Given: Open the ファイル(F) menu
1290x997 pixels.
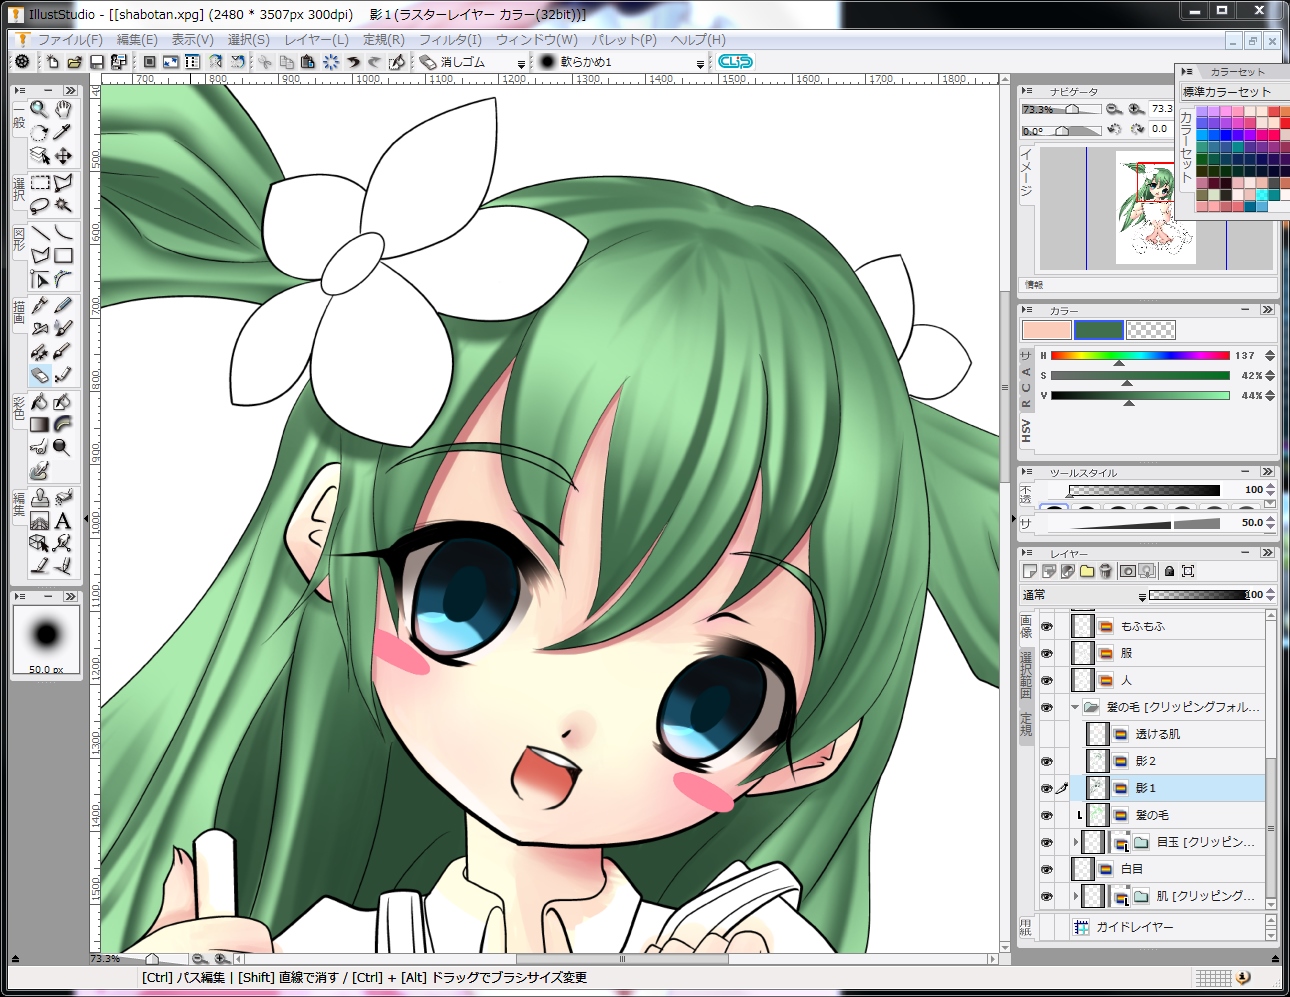Looking at the screenshot, I should tap(70, 40).
